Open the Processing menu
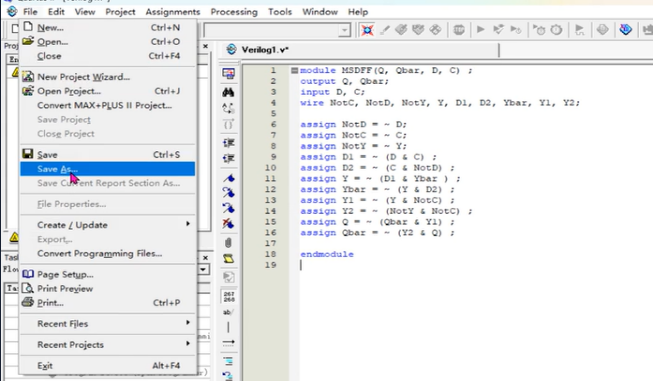 click(234, 12)
